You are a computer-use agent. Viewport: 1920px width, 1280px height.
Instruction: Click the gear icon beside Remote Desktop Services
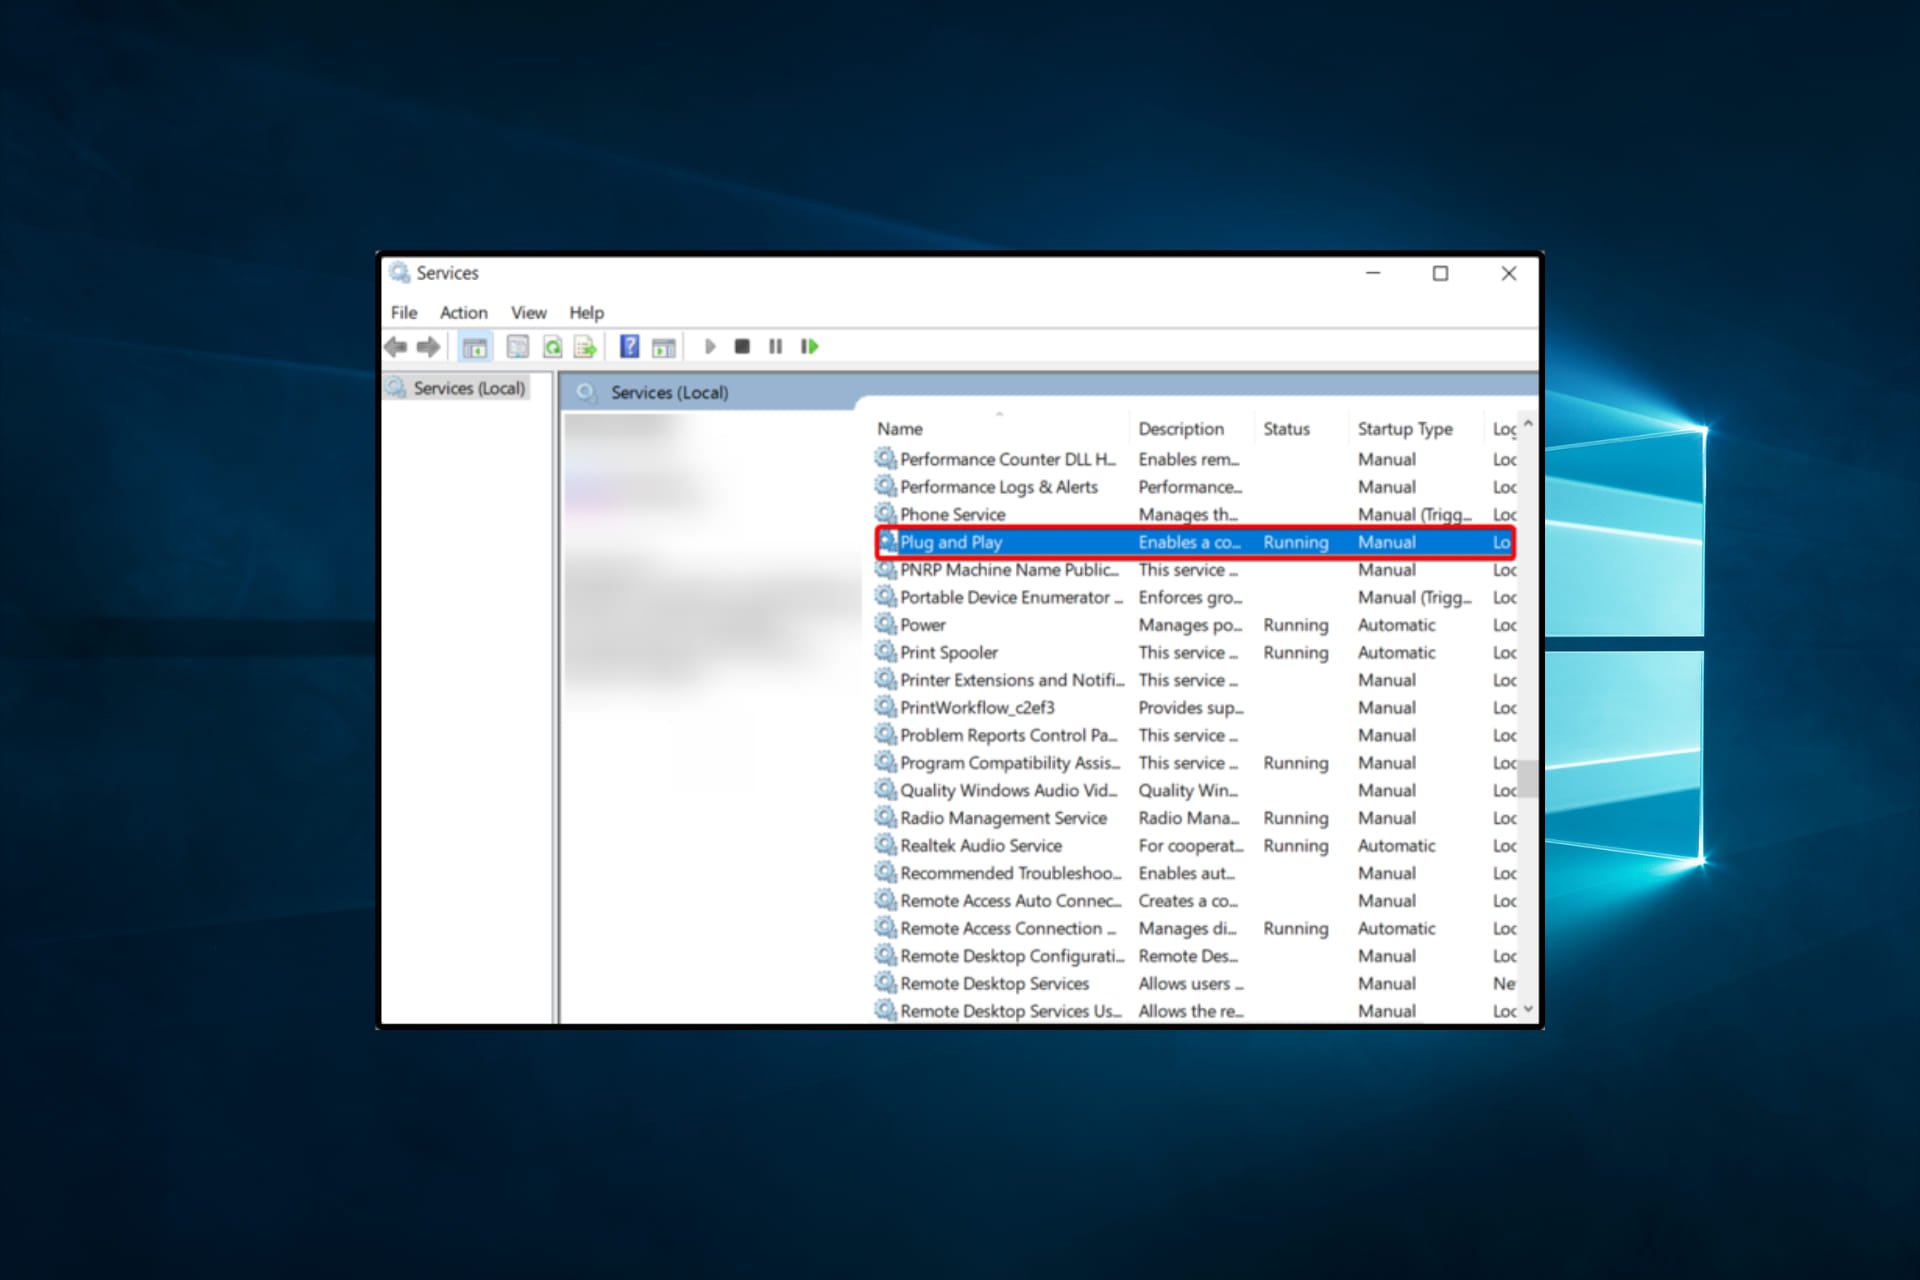pyautogui.click(x=886, y=983)
